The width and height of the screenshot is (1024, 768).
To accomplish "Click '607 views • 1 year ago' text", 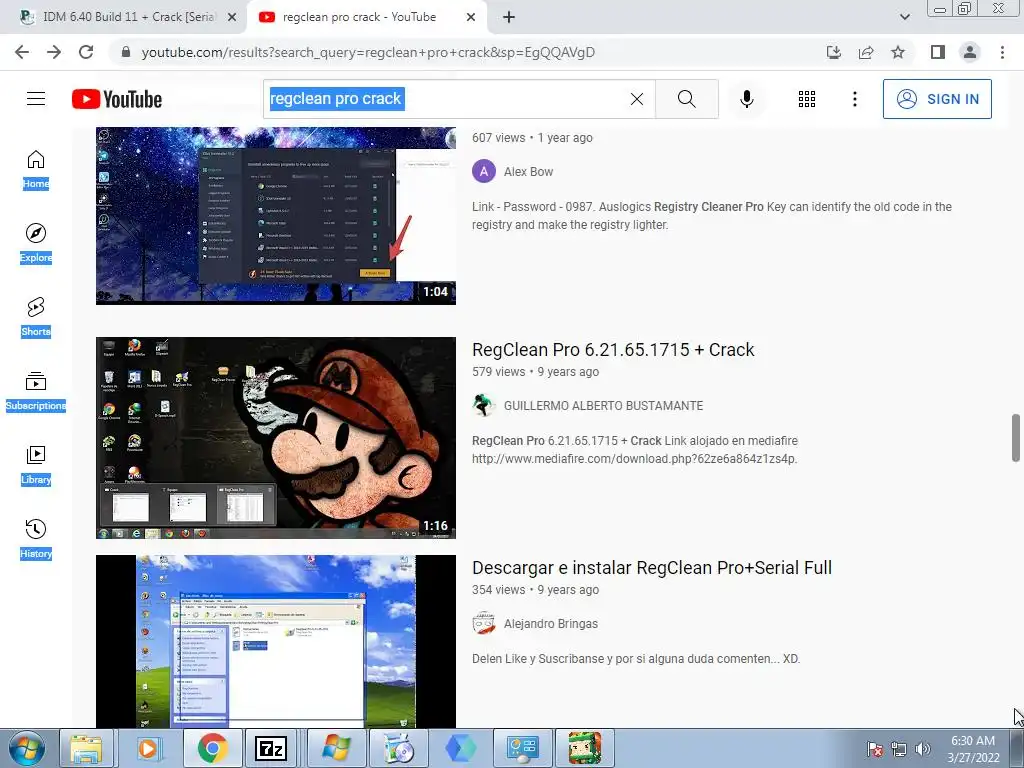I will [532, 138].
